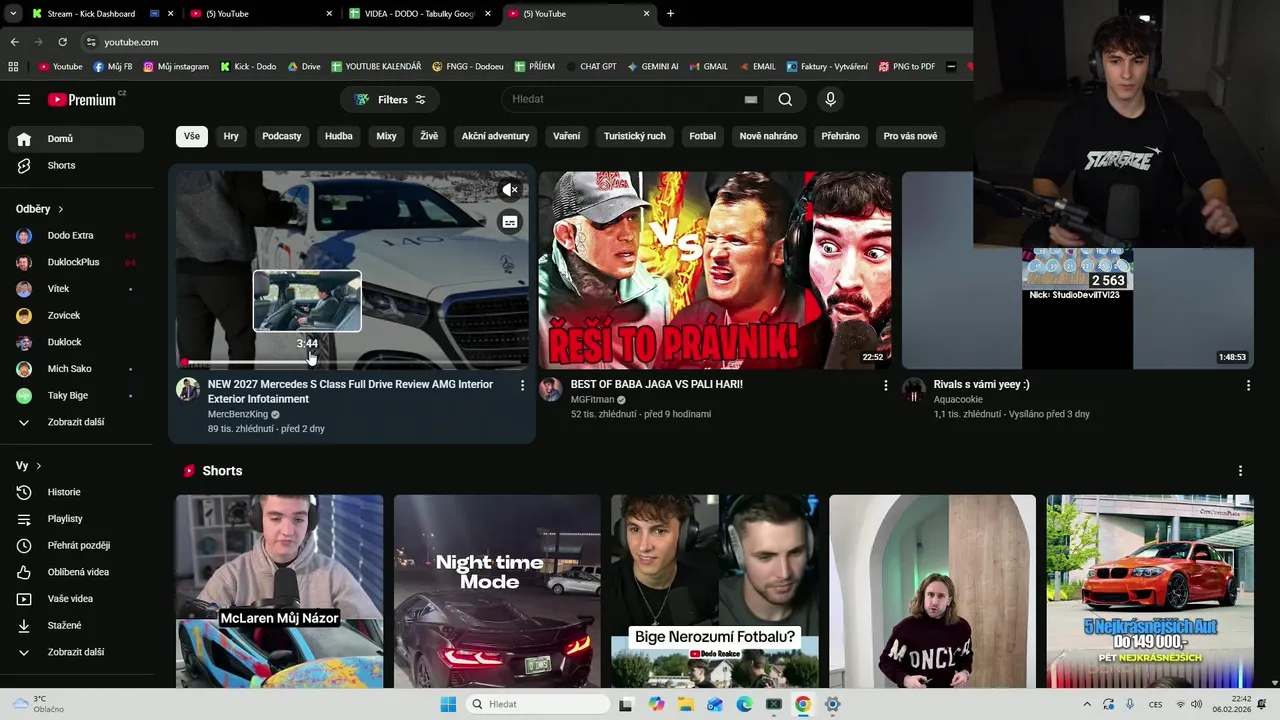
Task: Open Zovicek channel subscription
Action: tap(76, 315)
